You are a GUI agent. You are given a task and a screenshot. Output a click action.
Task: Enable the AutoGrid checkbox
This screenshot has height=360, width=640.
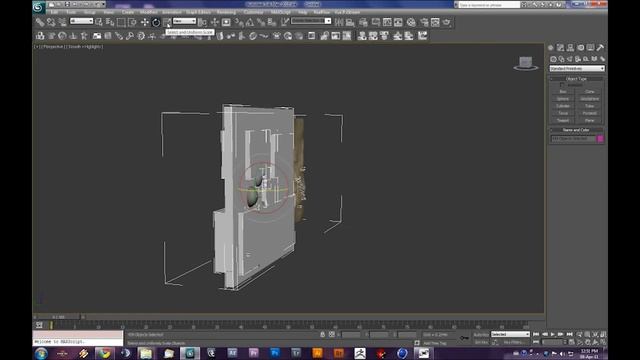[562, 85]
